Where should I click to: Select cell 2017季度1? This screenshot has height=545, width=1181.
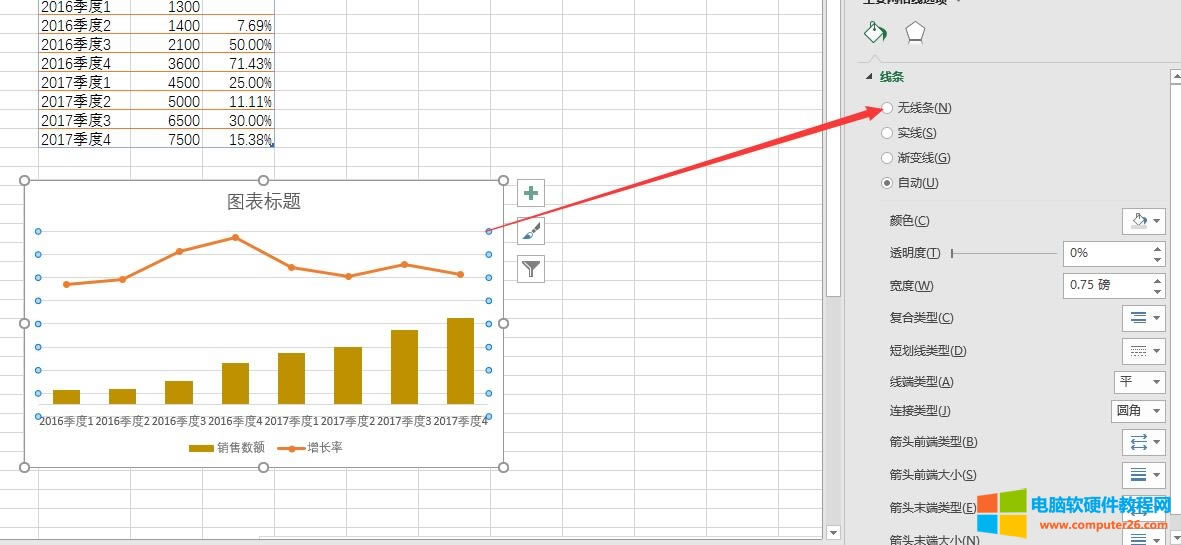[84, 83]
